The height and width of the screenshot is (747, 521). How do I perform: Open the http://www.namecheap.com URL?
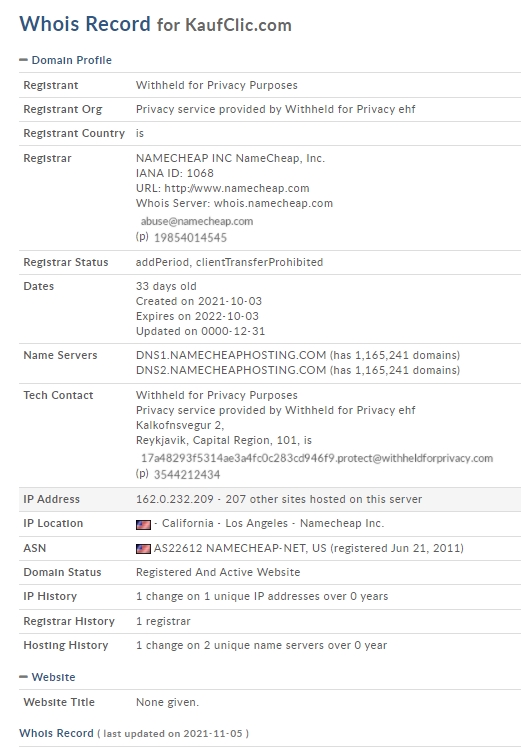click(x=237, y=188)
